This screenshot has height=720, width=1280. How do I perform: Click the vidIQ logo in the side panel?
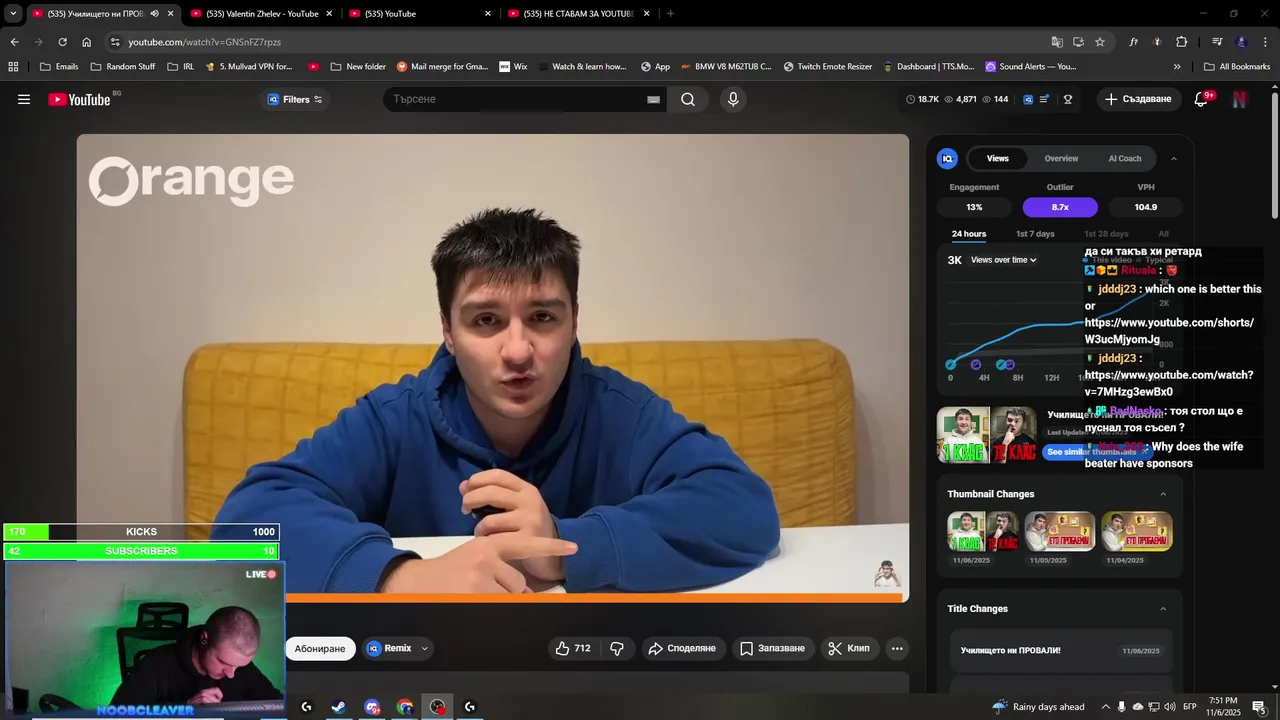[947, 158]
